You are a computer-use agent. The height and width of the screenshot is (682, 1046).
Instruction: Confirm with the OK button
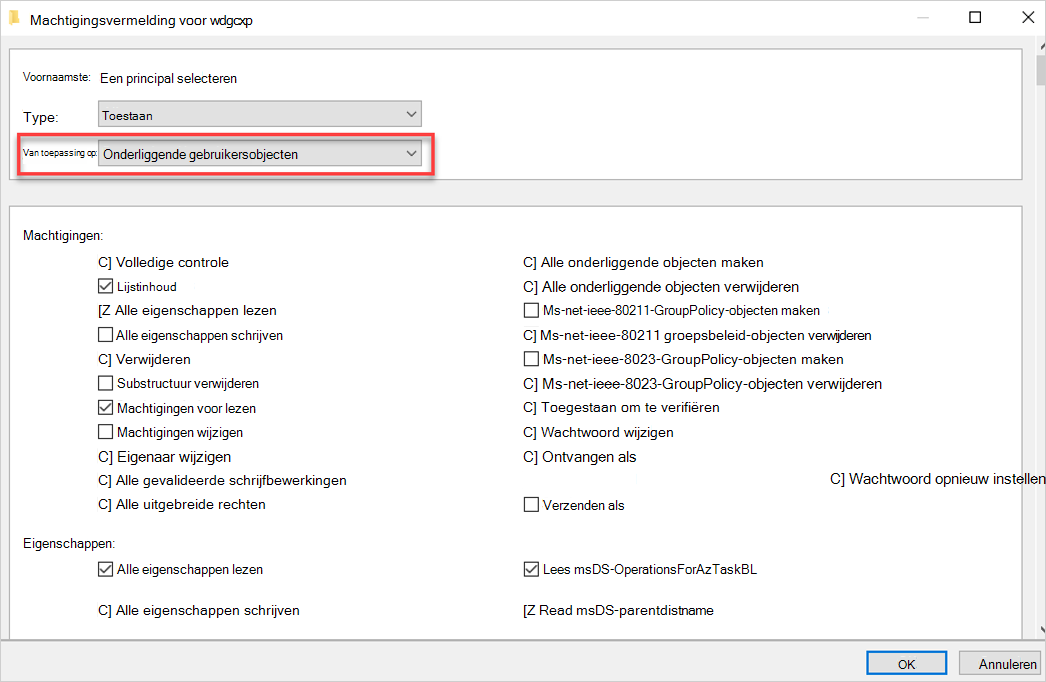coord(906,663)
